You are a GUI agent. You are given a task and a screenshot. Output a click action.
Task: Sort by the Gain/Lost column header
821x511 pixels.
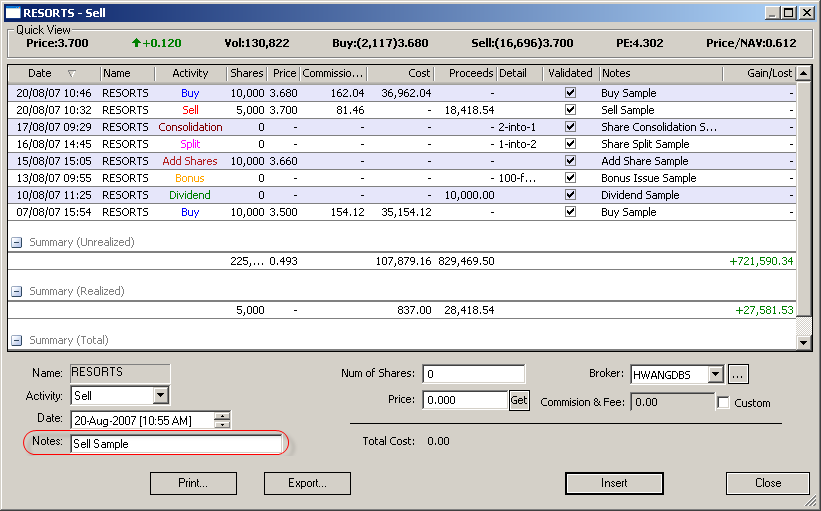click(759, 73)
